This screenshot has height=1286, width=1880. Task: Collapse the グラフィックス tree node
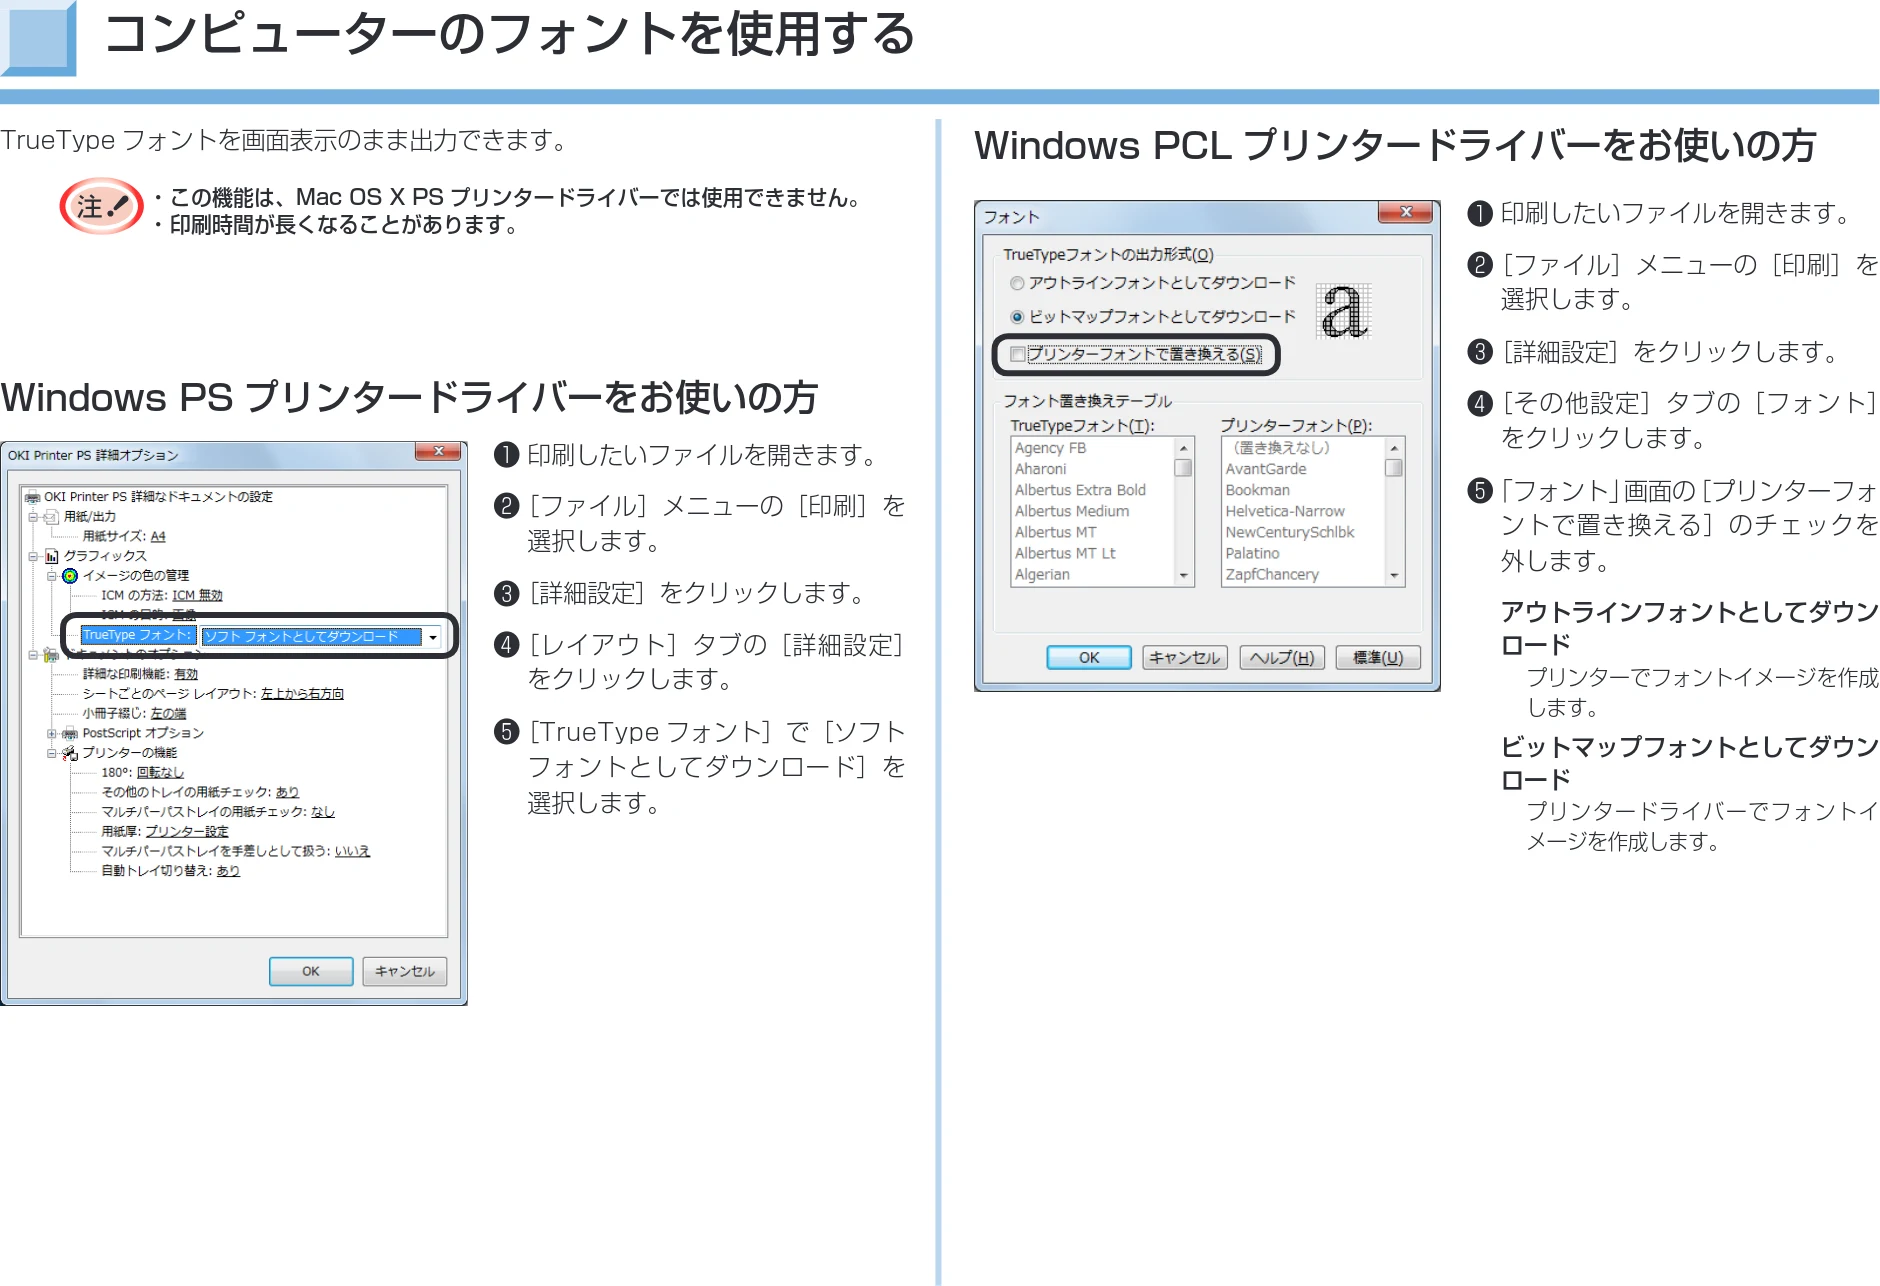pyautogui.click(x=33, y=556)
